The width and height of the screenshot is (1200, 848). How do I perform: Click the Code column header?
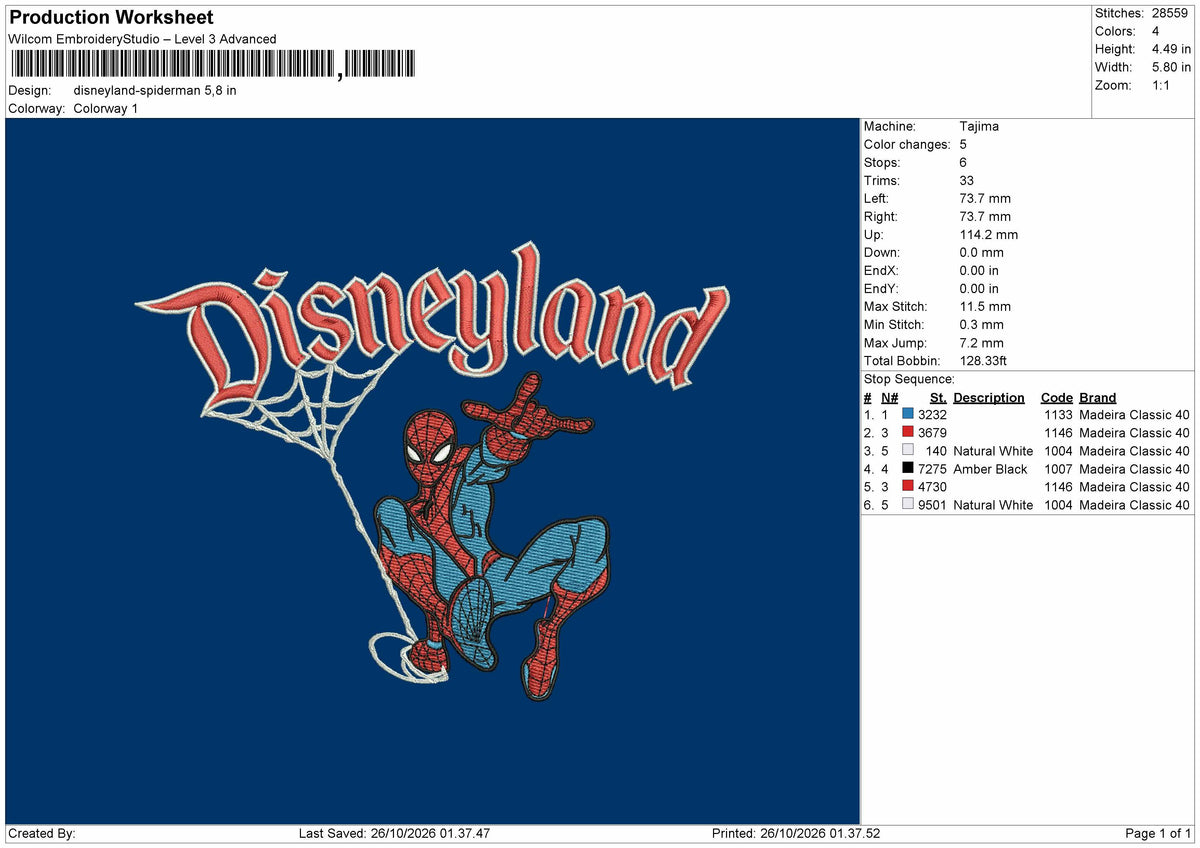click(1056, 397)
